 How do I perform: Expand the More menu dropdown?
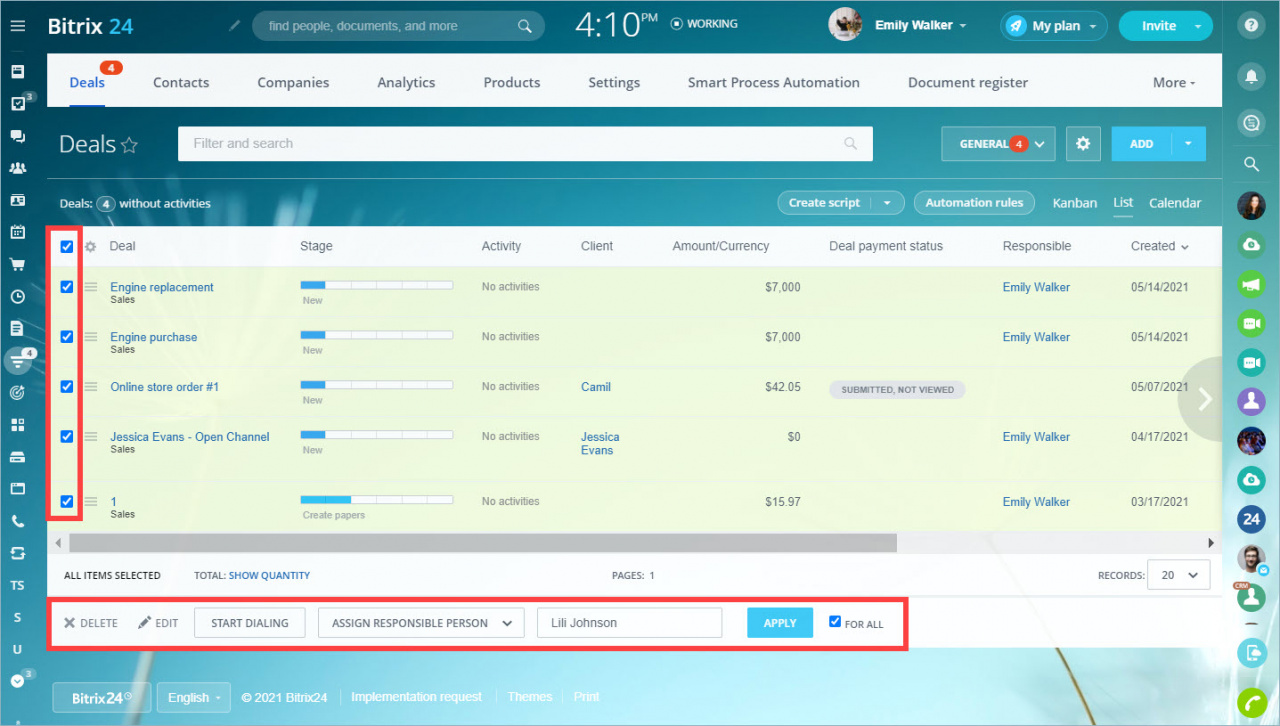(x=1174, y=83)
